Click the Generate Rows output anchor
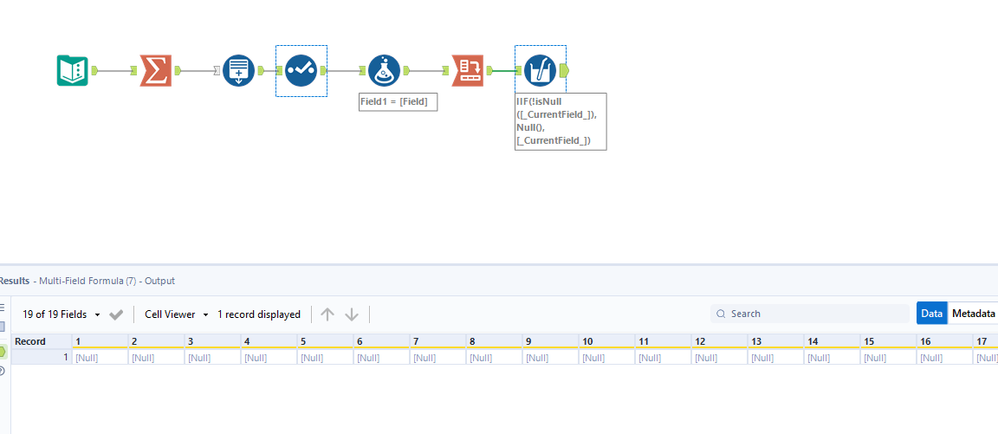Viewport: 998px width, 434px height. [261, 71]
